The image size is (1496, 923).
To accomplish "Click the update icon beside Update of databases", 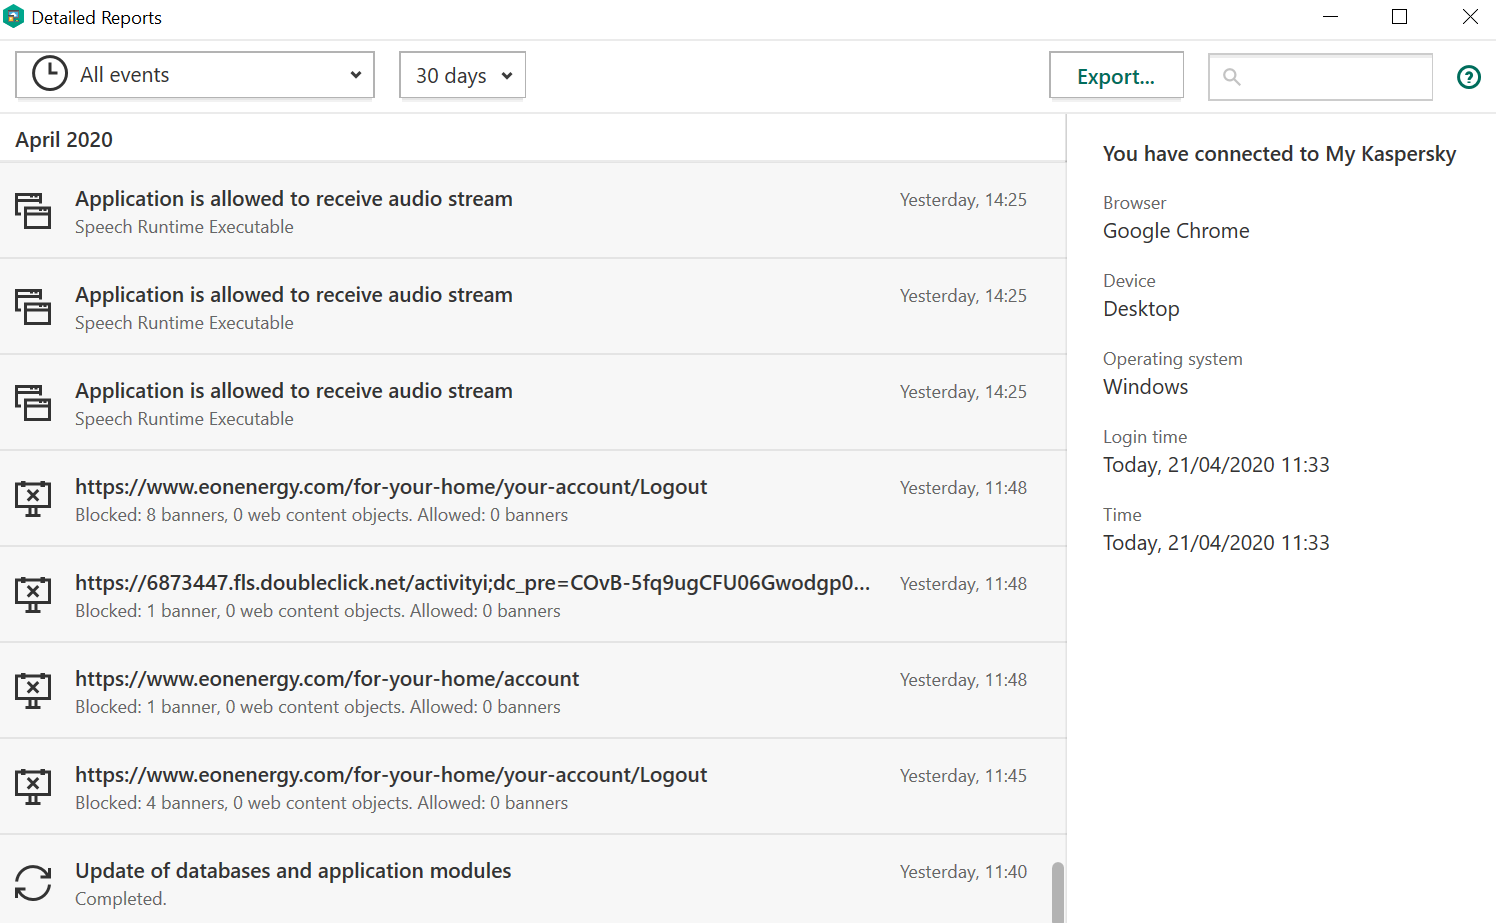I will (x=33, y=883).
